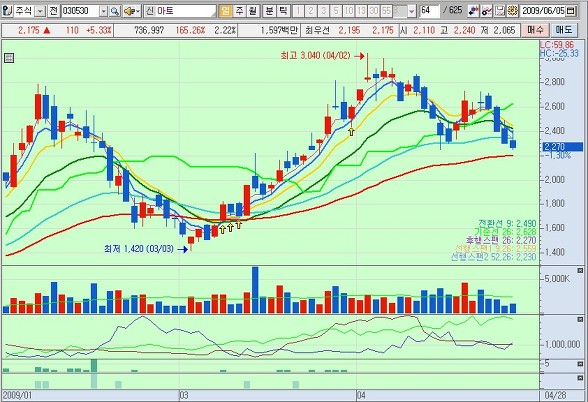This screenshot has height=402, width=588.
Task: Click the save chart floppy disk icon
Action: (500, 11)
